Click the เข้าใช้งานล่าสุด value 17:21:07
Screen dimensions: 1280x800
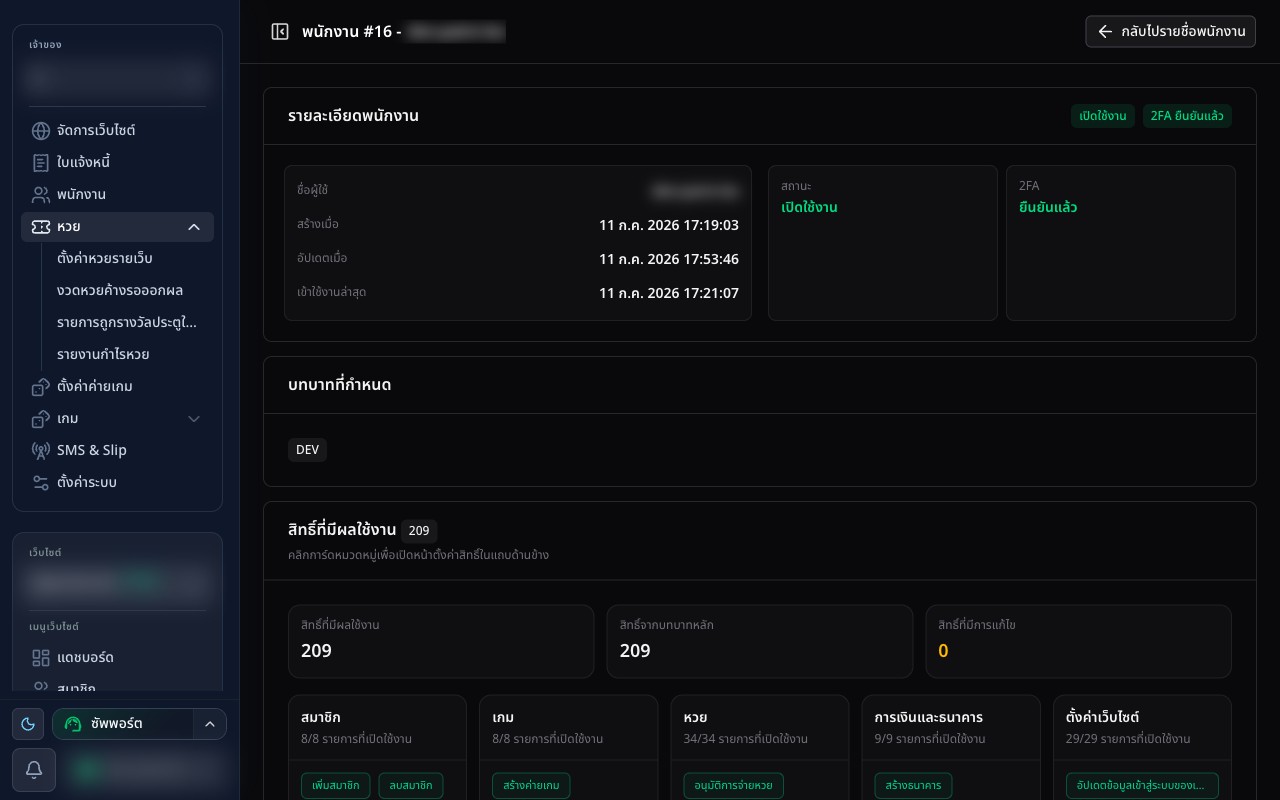[x=669, y=293]
